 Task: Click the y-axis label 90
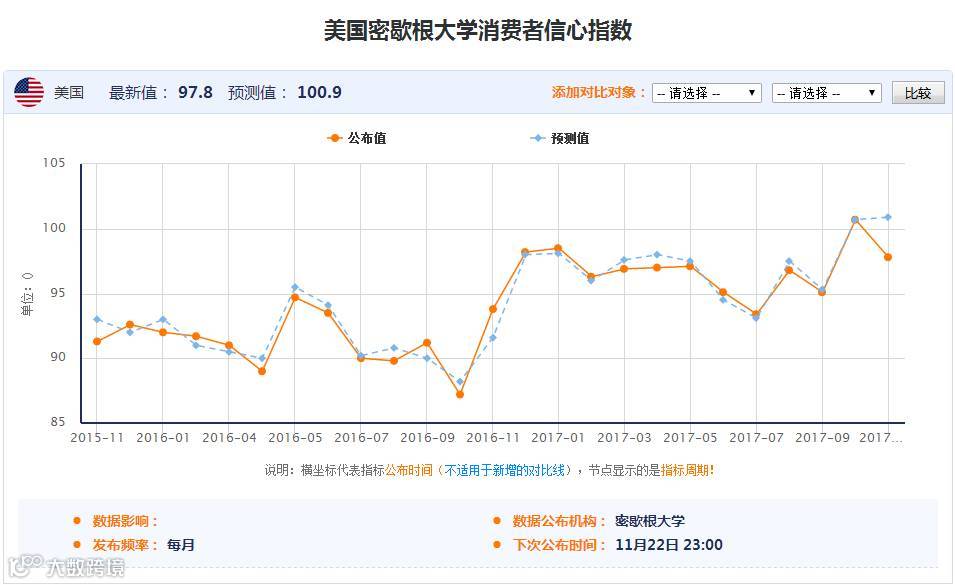(58, 357)
